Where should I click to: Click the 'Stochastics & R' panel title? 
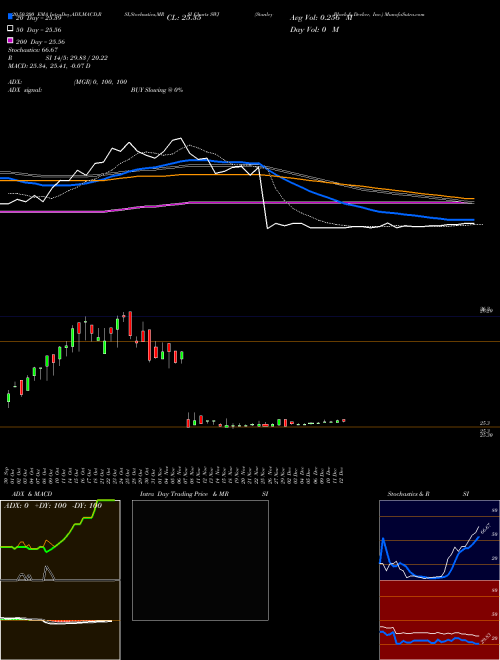pyautogui.click(x=408, y=494)
